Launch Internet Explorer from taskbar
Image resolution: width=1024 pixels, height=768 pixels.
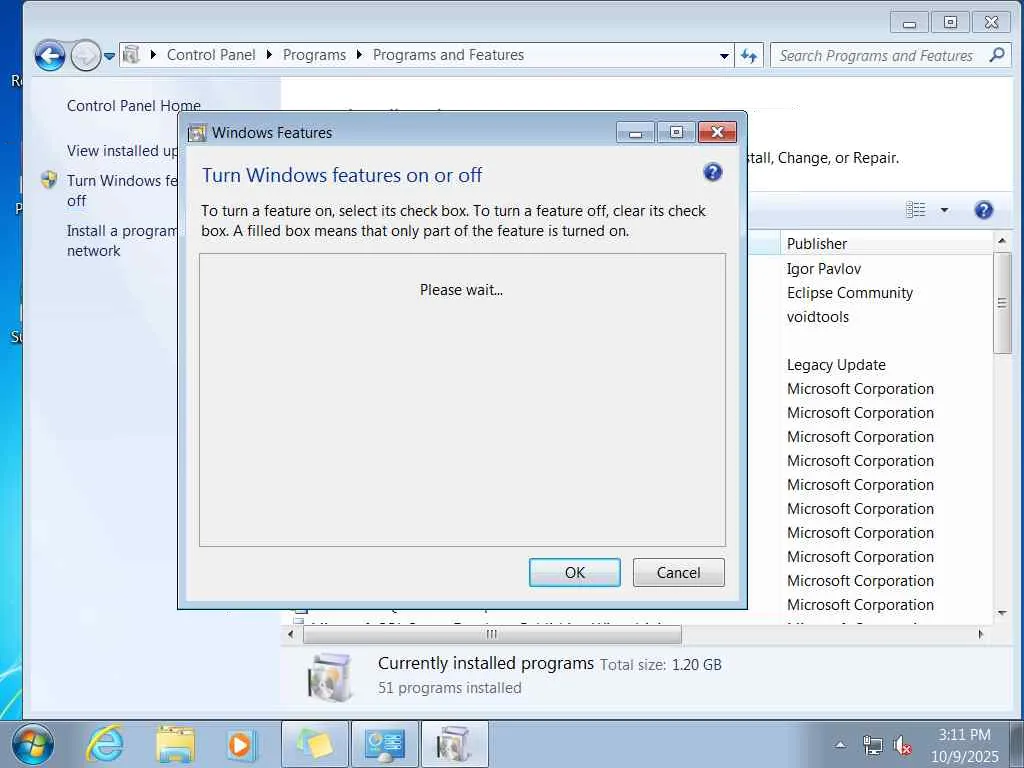pyautogui.click(x=106, y=744)
